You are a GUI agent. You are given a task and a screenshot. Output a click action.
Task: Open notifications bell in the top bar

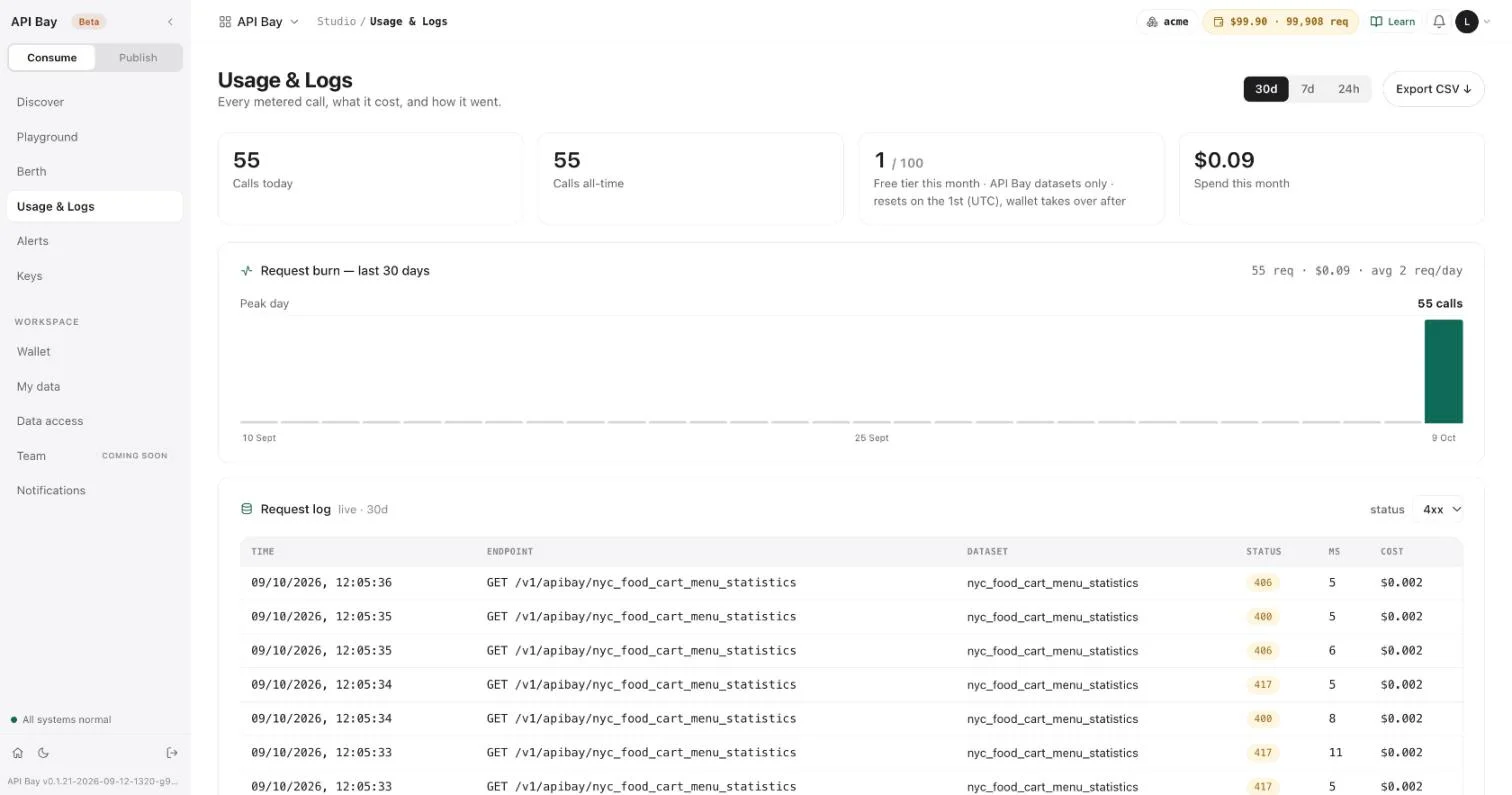pos(1439,21)
